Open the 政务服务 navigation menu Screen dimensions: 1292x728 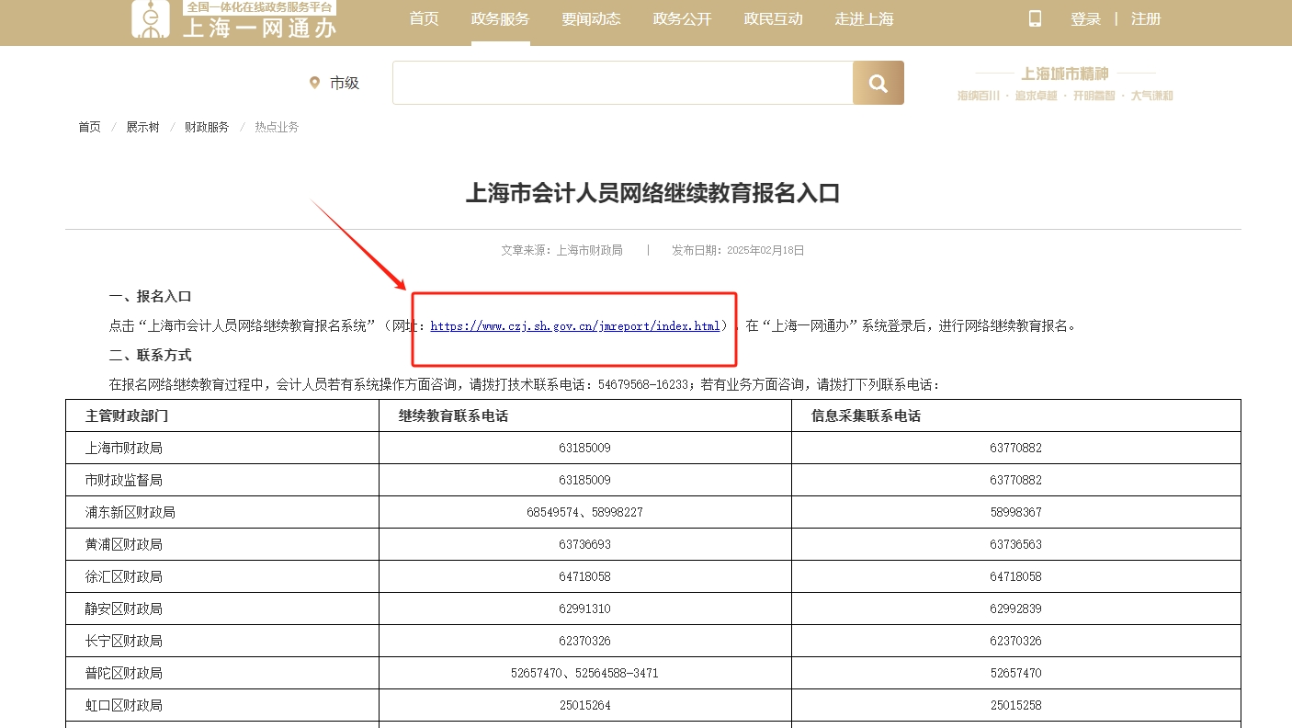pyautogui.click(x=498, y=18)
